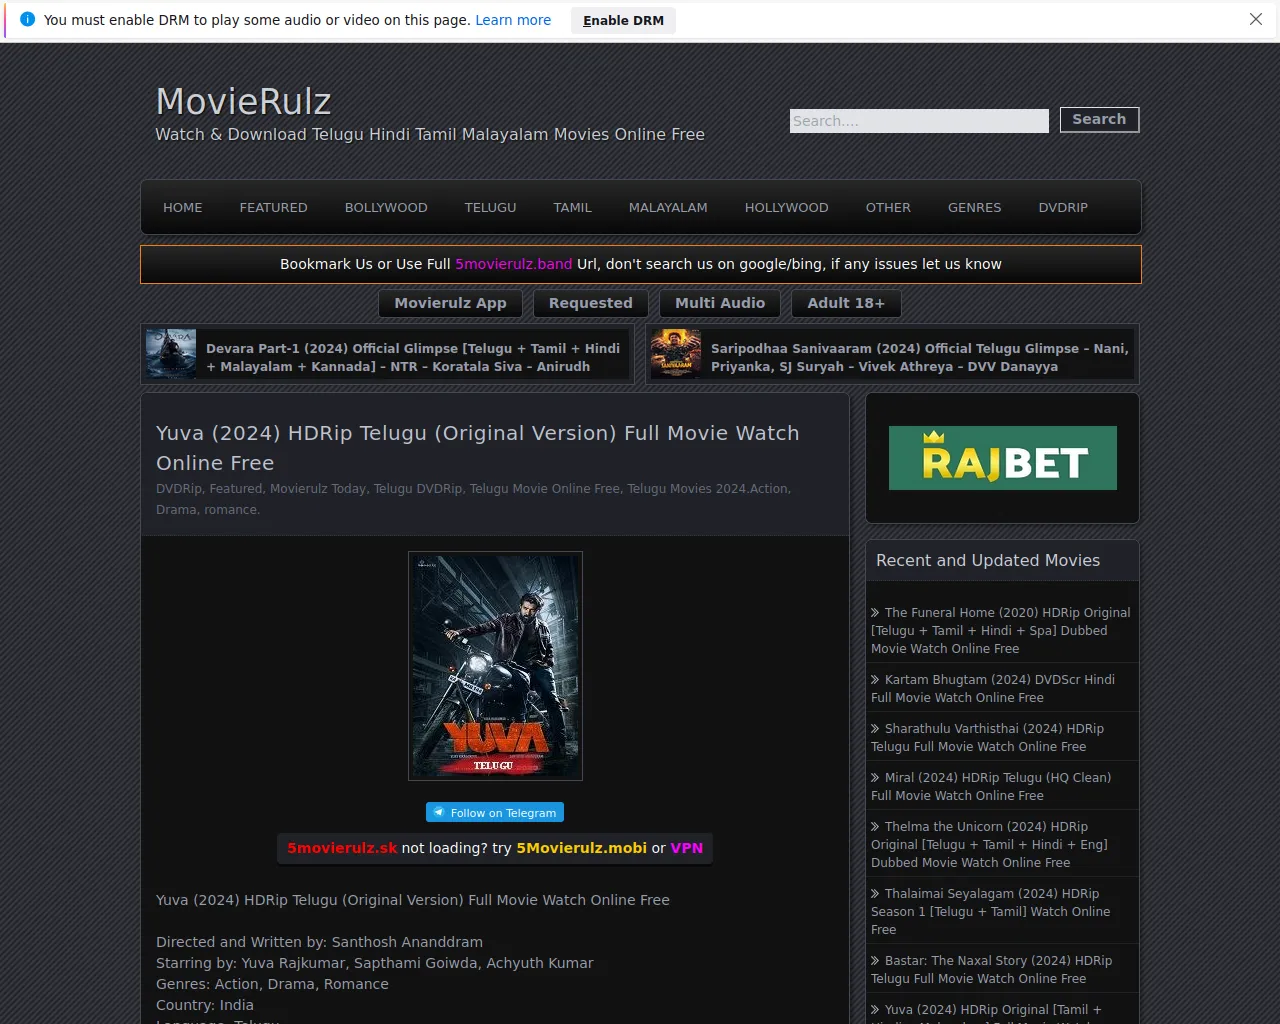
Task: Click chevron icon beside Bastar: The Naxal Story
Action: coord(875,961)
